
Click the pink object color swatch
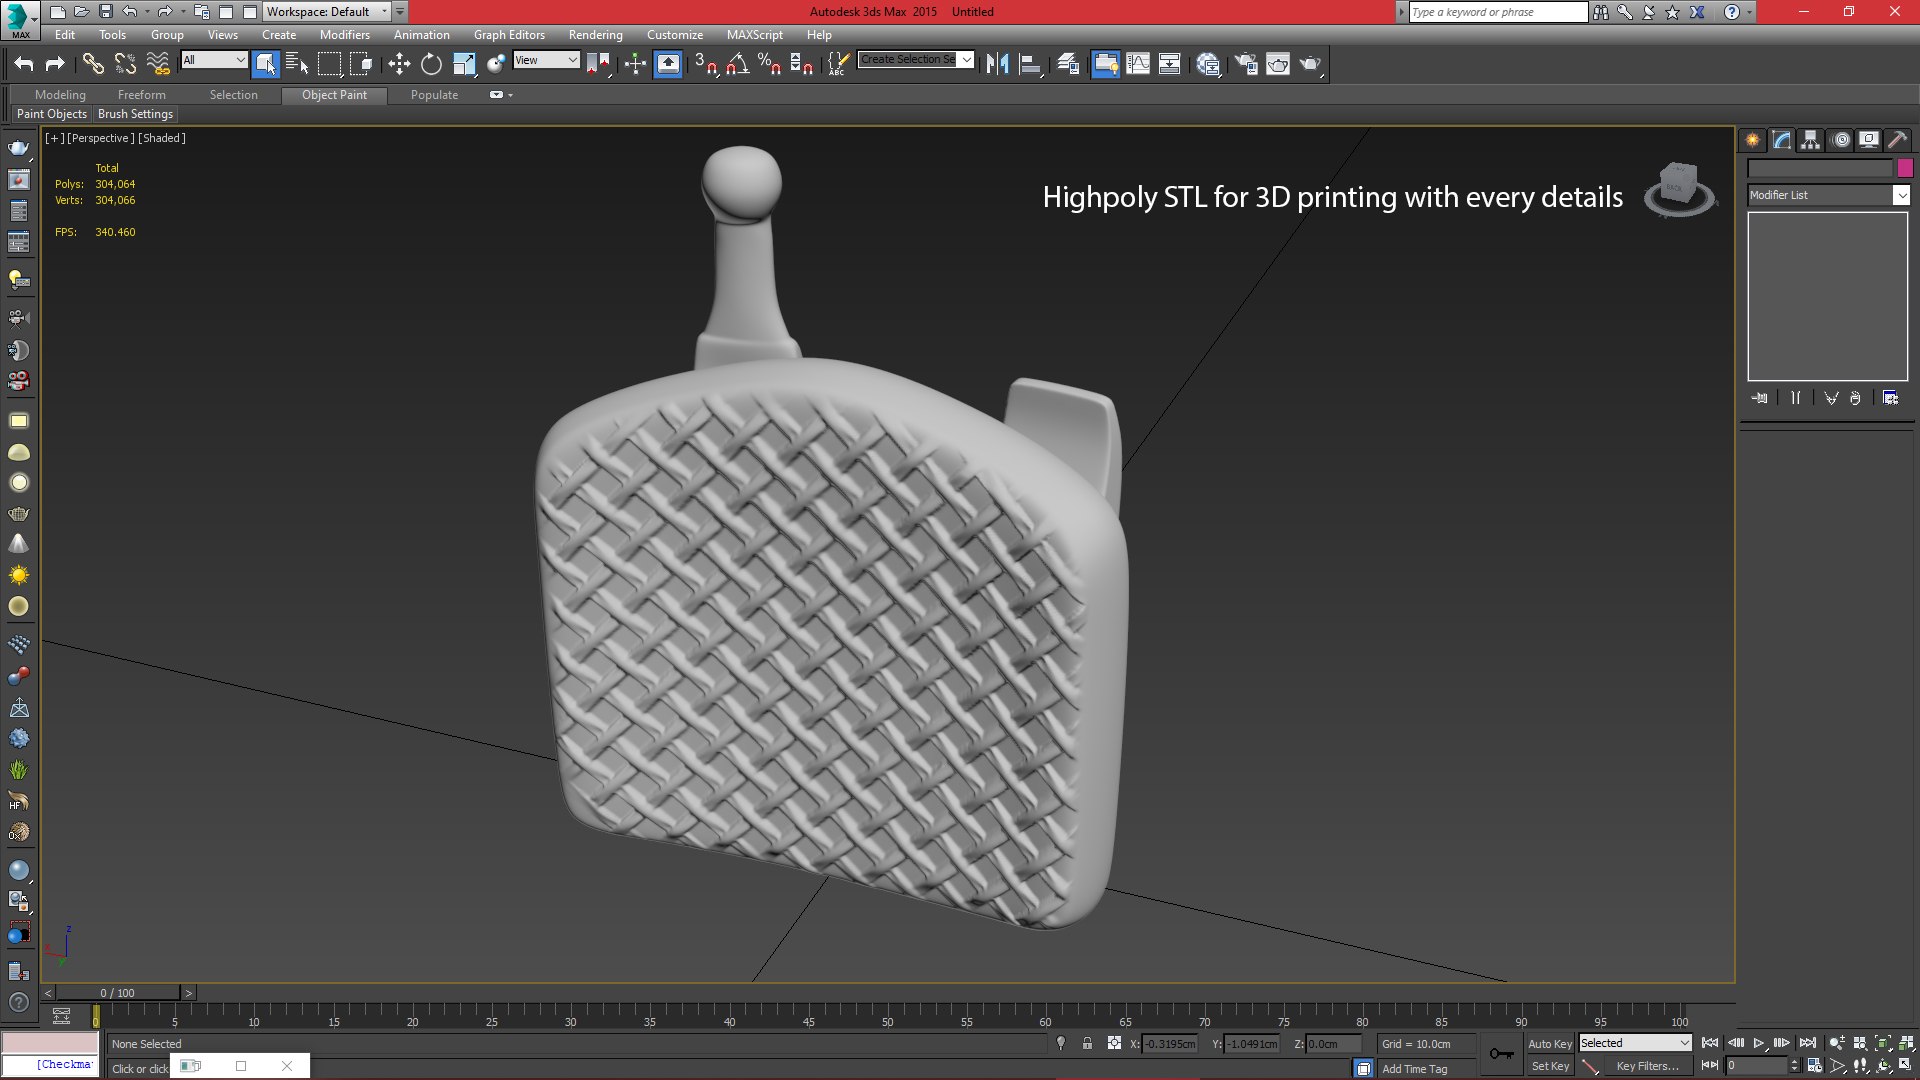1905,168
